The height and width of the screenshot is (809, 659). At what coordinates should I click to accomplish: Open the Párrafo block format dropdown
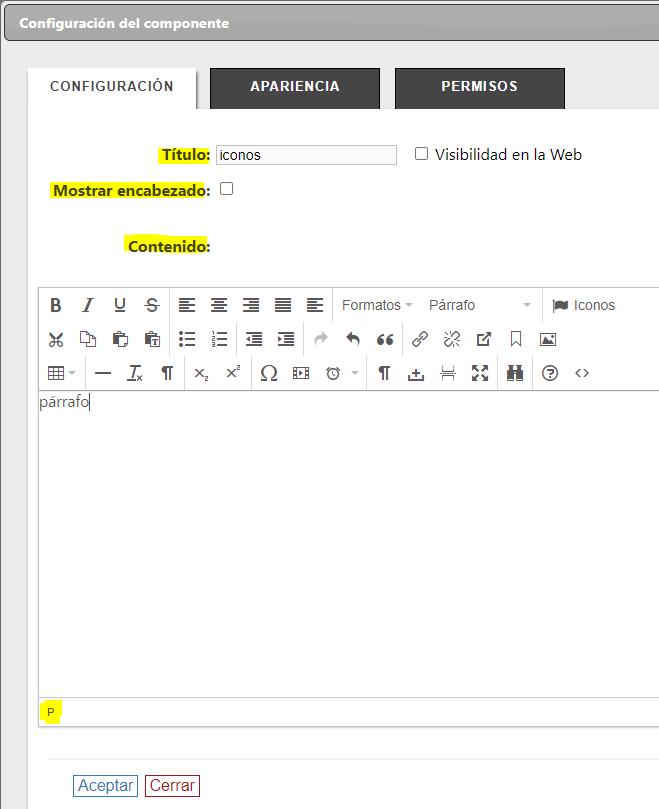click(480, 305)
